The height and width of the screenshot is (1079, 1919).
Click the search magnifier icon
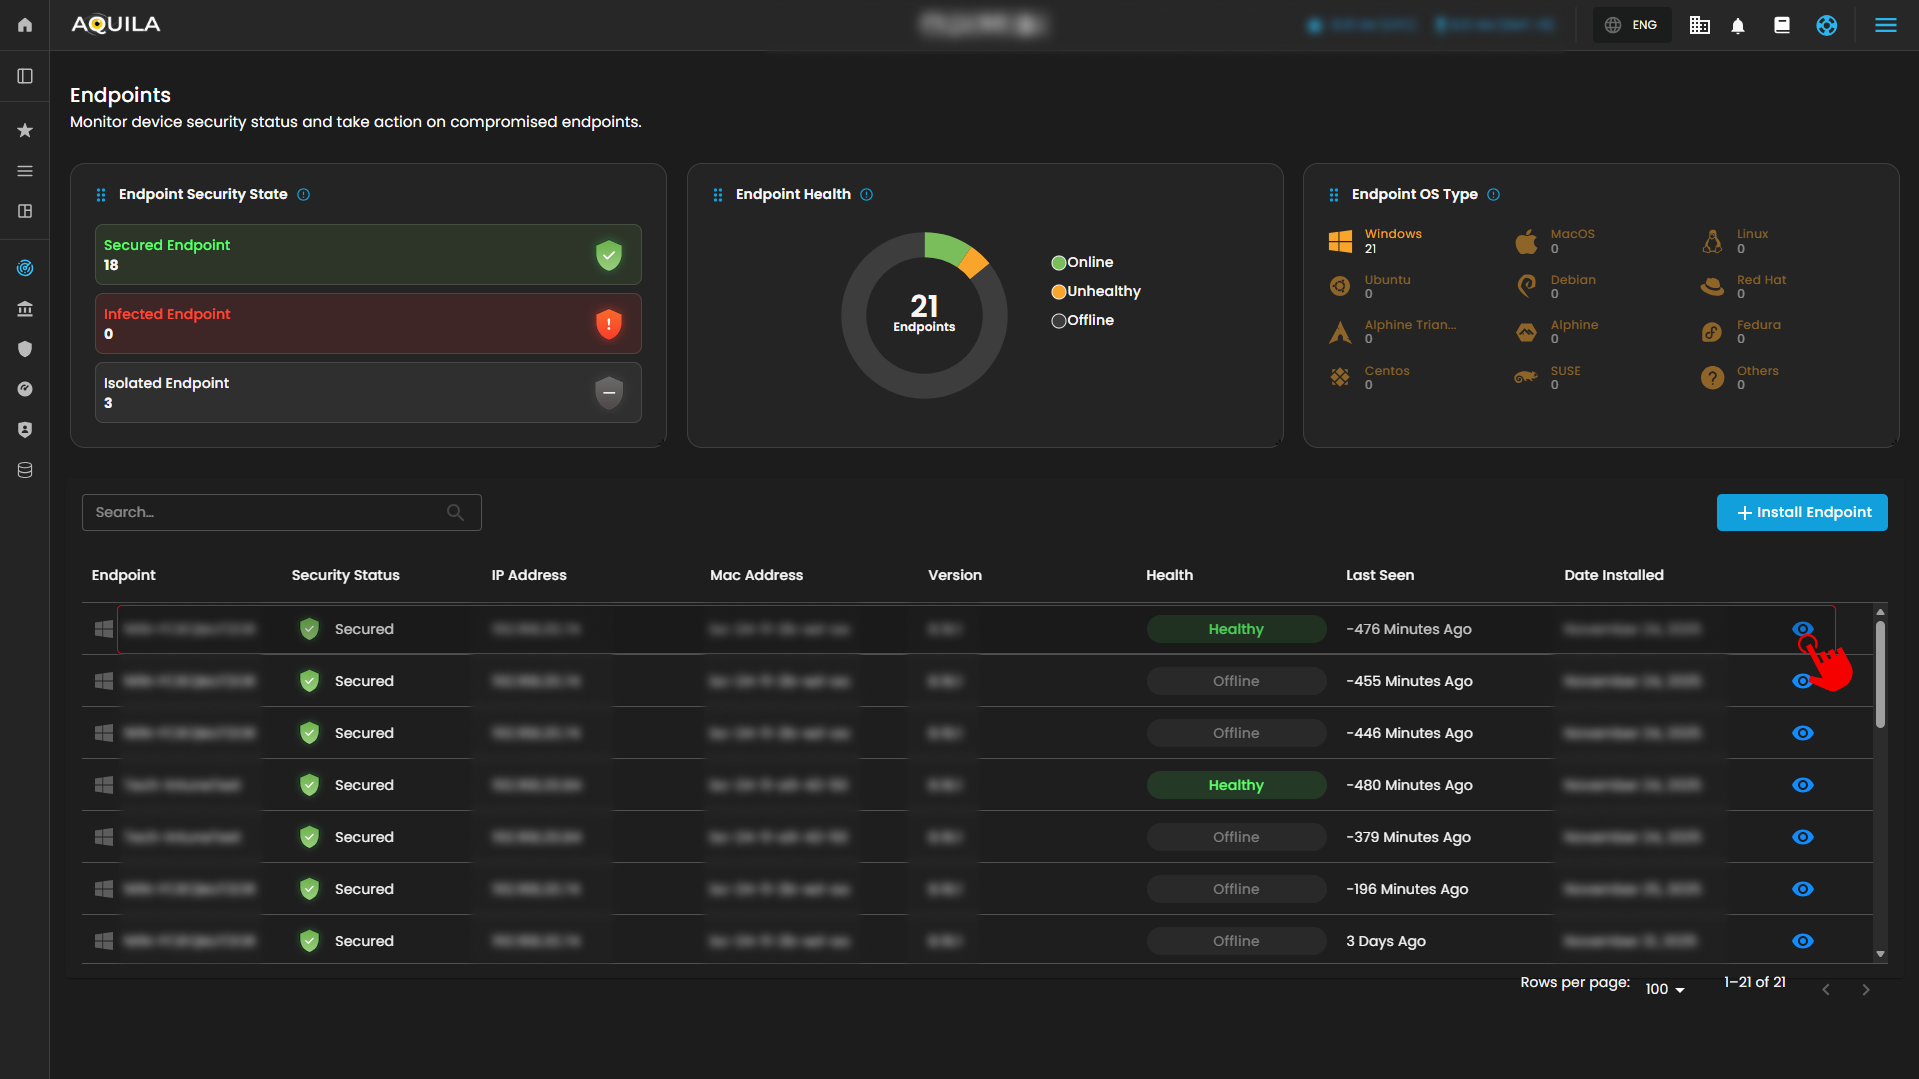(x=455, y=513)
